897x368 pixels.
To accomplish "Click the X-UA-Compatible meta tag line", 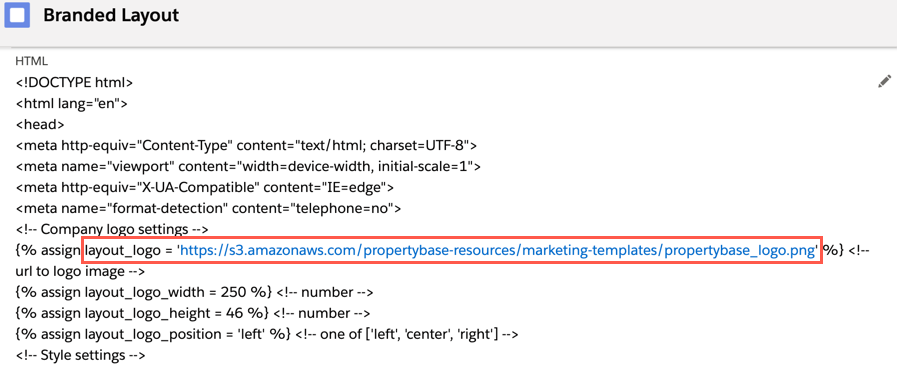I will 205,187.
